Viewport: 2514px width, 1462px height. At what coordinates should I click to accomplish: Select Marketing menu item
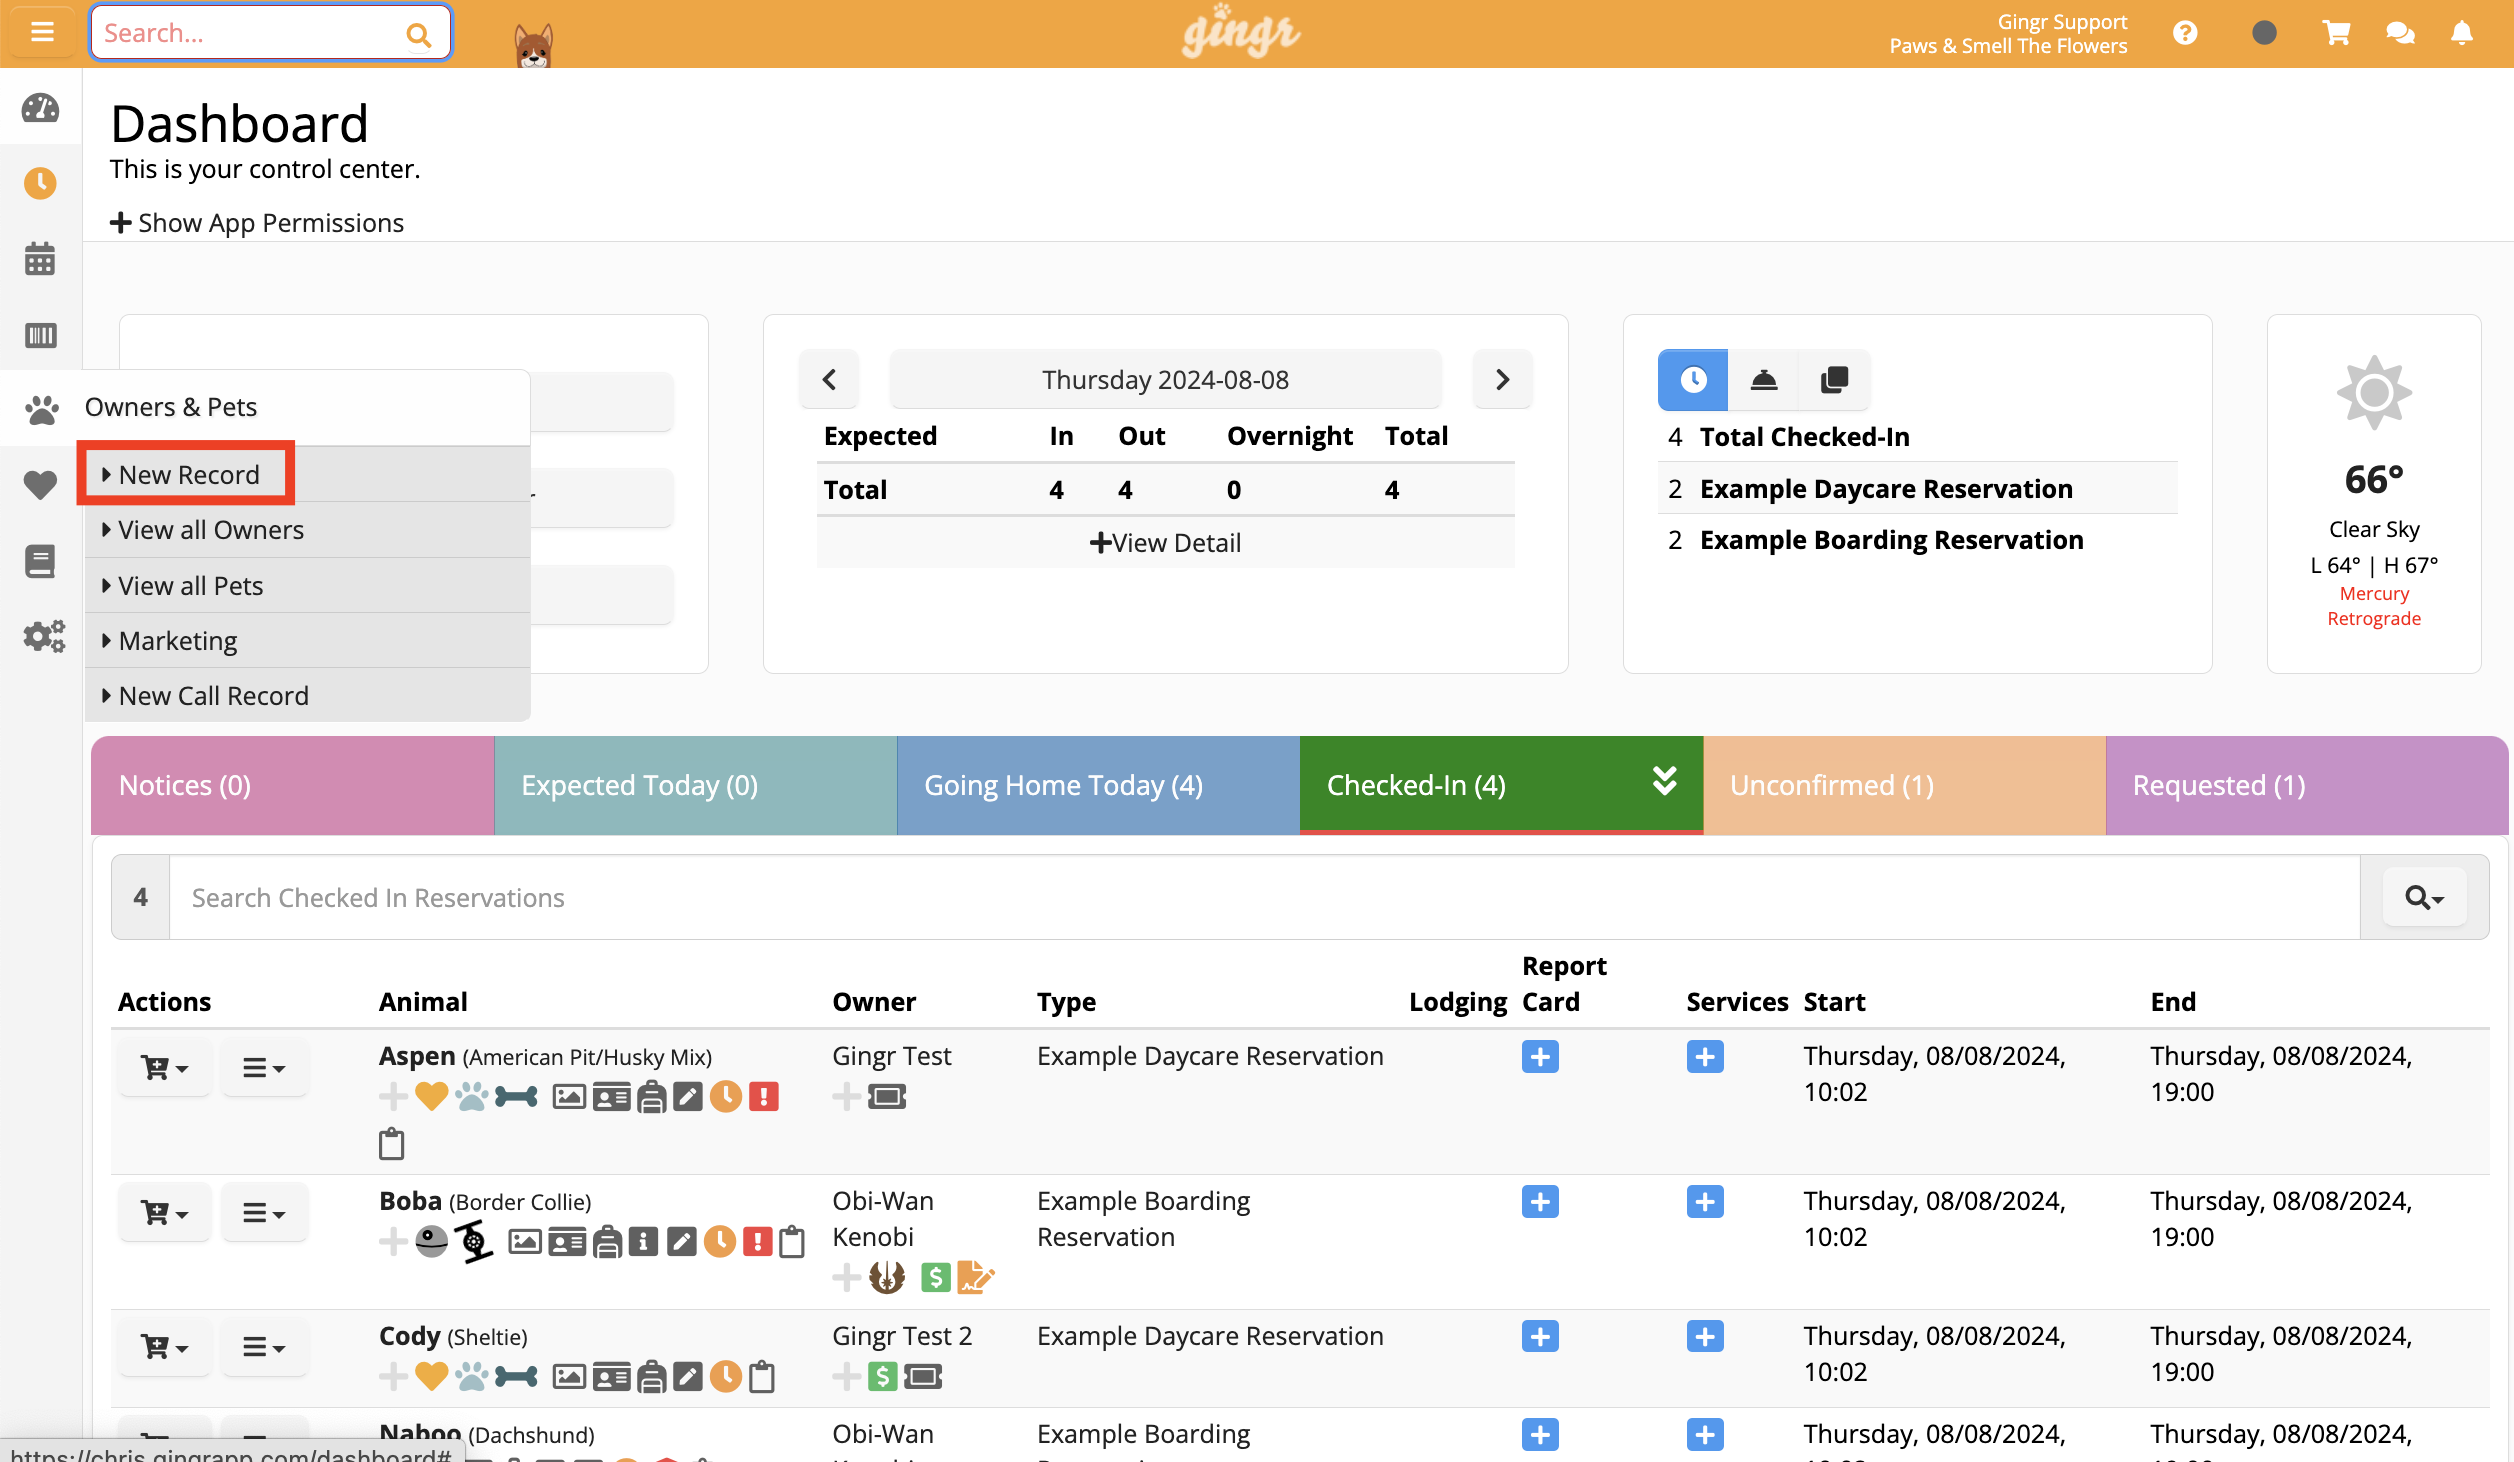[308, 640]
